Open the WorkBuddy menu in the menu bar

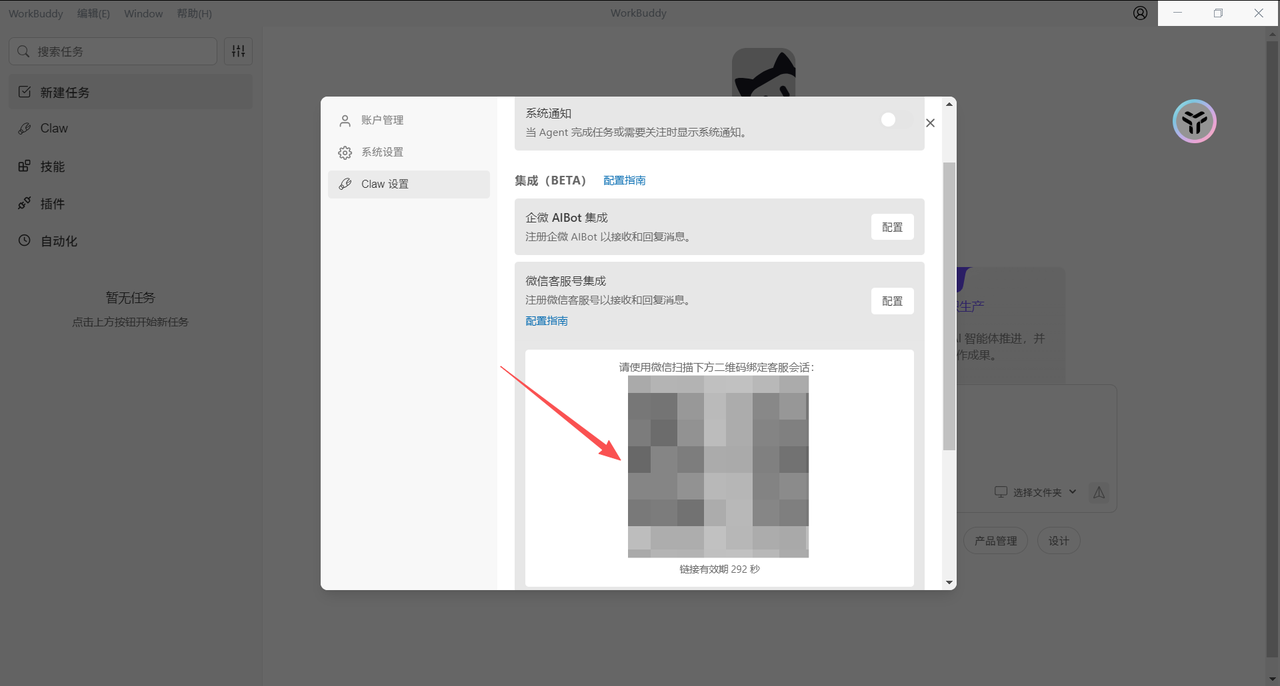tap(38, 14)
